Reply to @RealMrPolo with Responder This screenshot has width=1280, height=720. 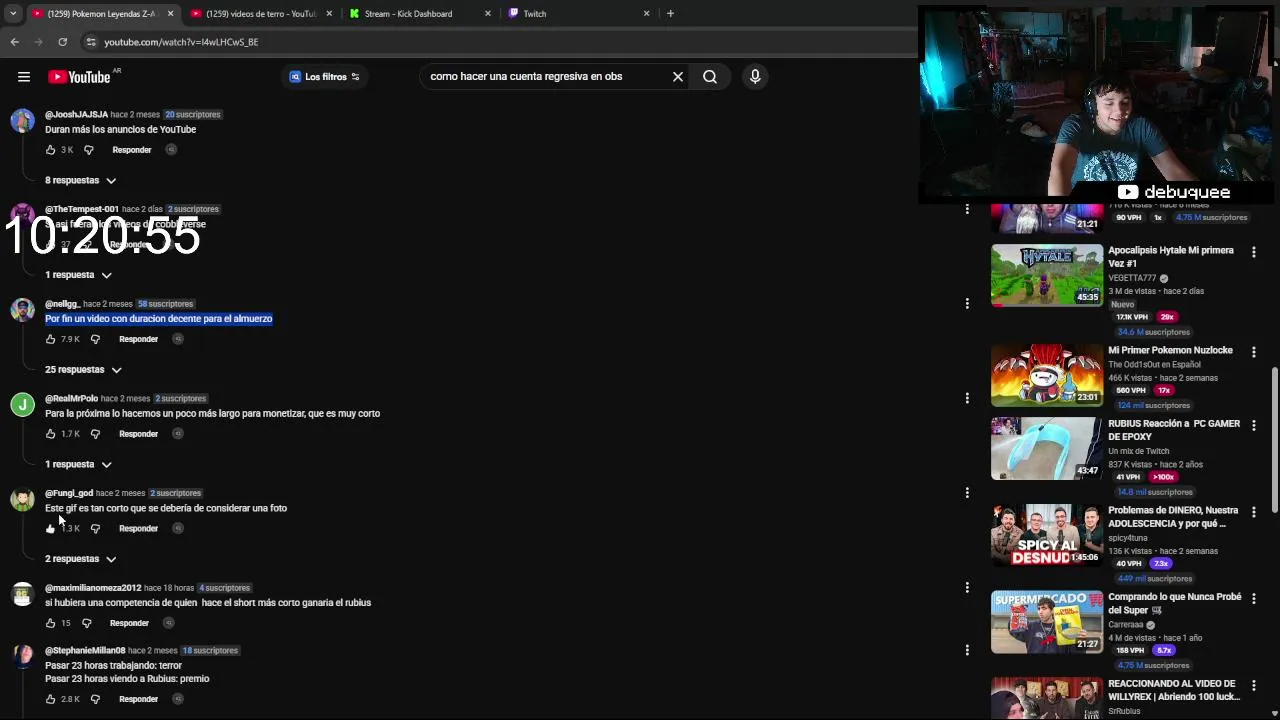[138, 434]
